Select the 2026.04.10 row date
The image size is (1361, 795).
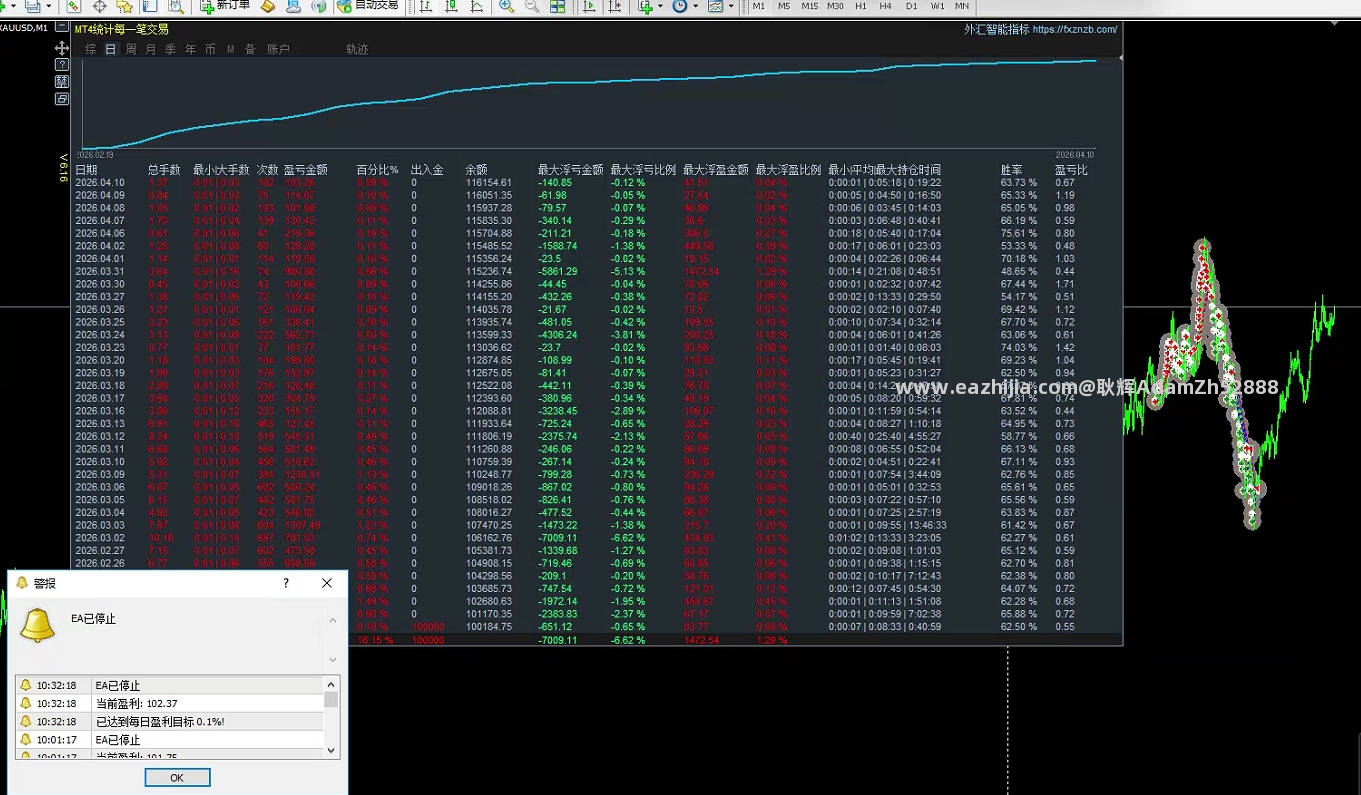100,183
